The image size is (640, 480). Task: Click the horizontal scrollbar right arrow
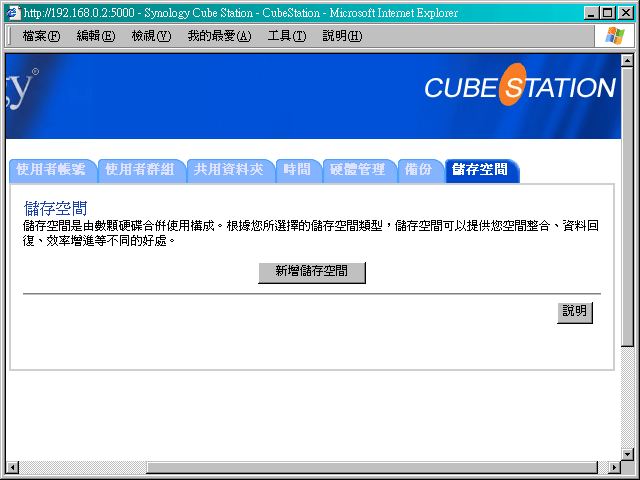coord(614,467)
